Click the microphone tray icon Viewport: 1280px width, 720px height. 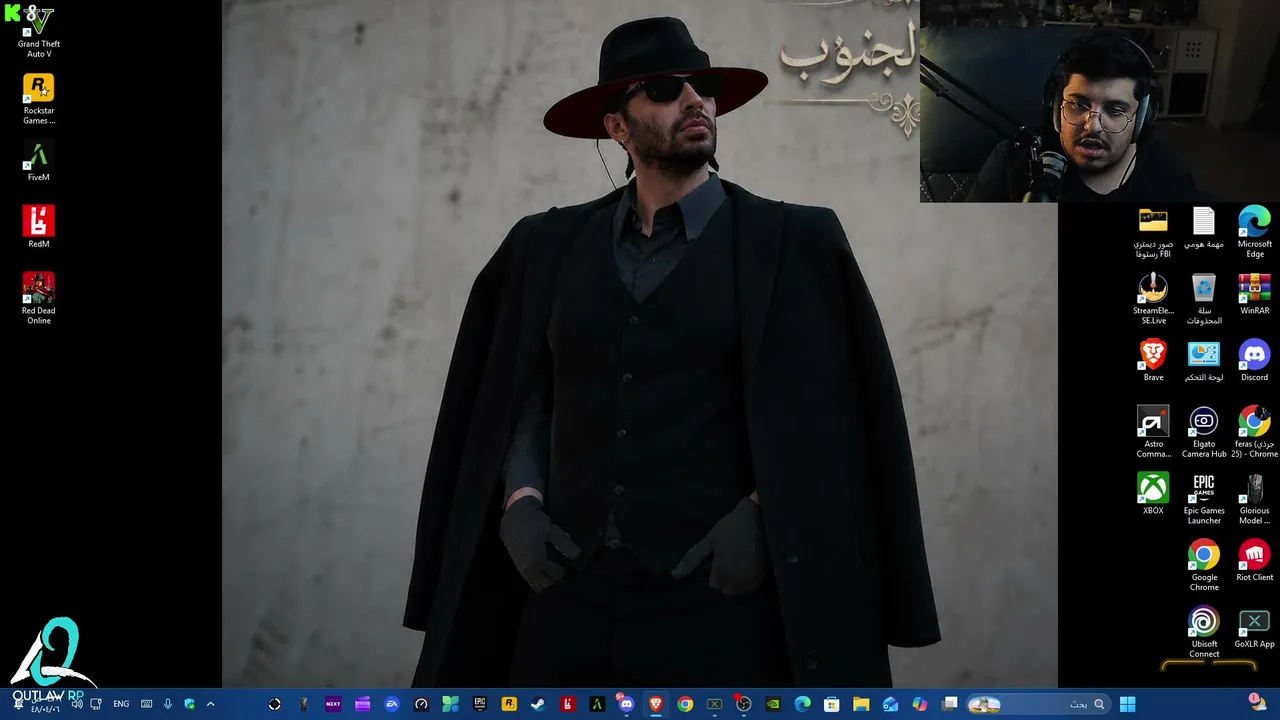(x=168, y=704)
